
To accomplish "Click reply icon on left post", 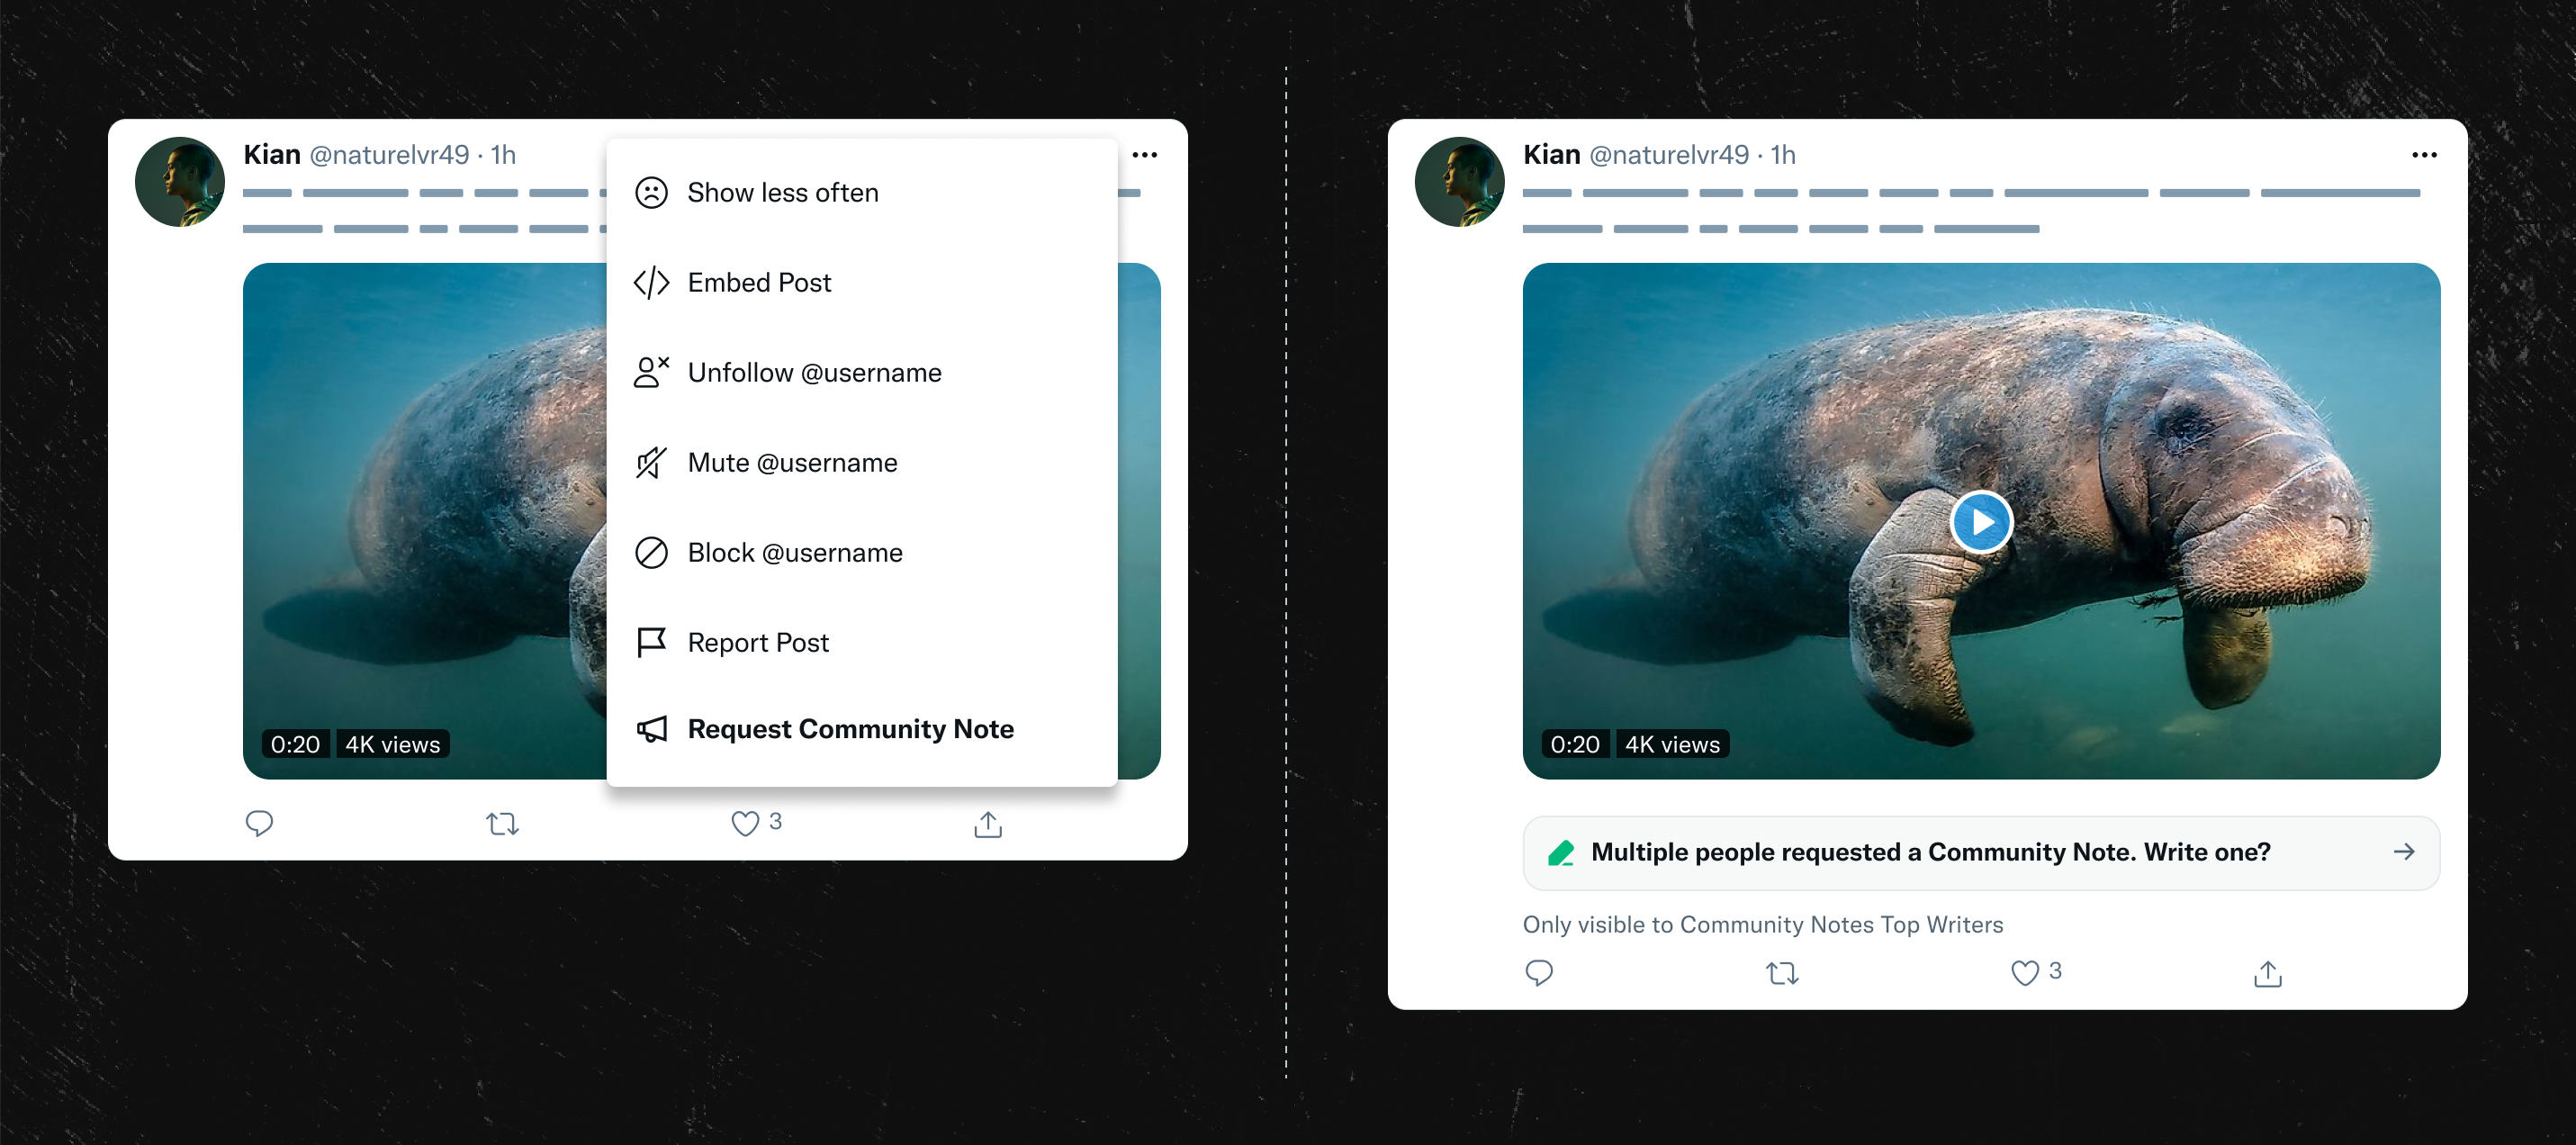I will (x=259, y=823).
